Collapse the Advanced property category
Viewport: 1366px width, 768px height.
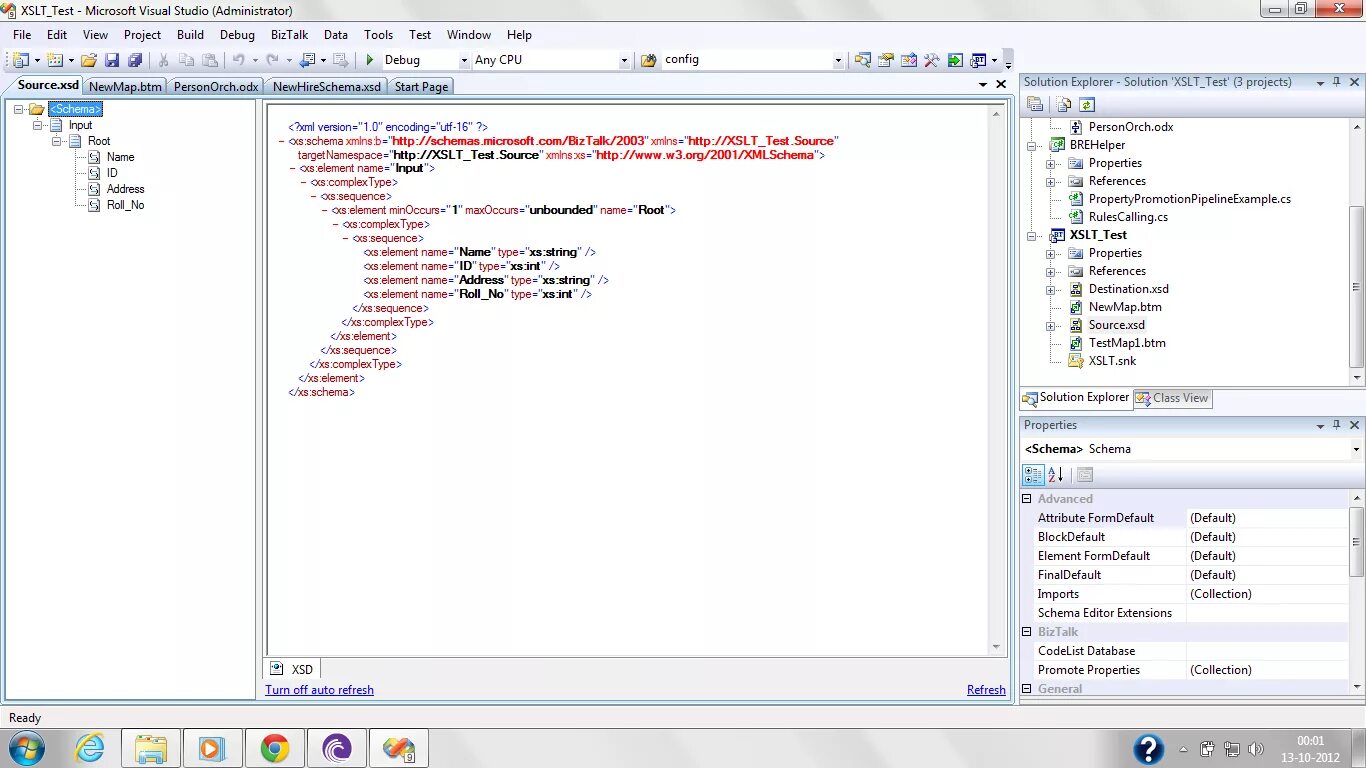tap(1027, 499)
